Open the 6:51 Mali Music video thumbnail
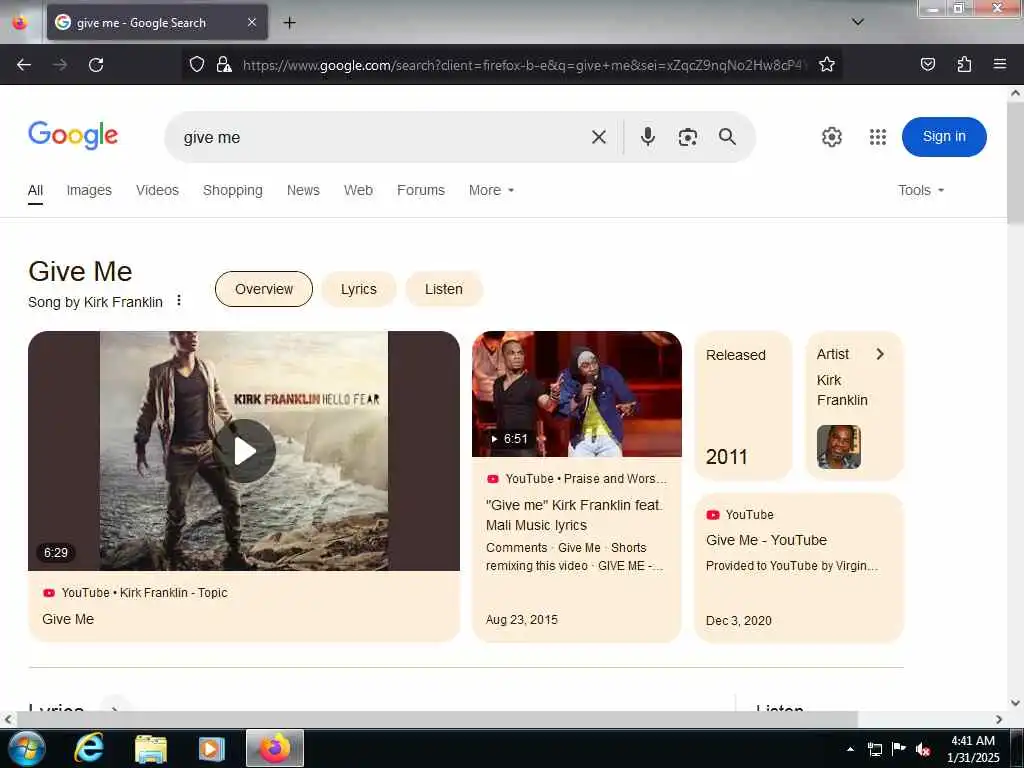 [x=577, y=394]
